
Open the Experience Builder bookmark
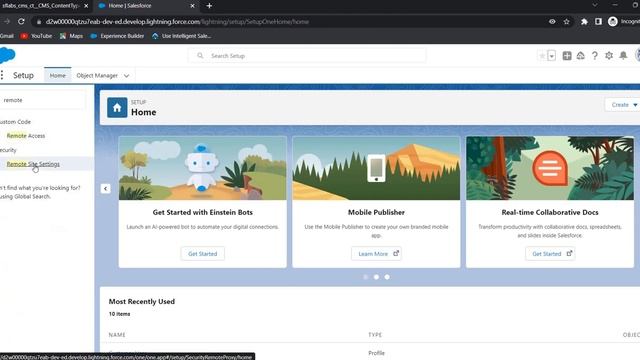[117, 36]
